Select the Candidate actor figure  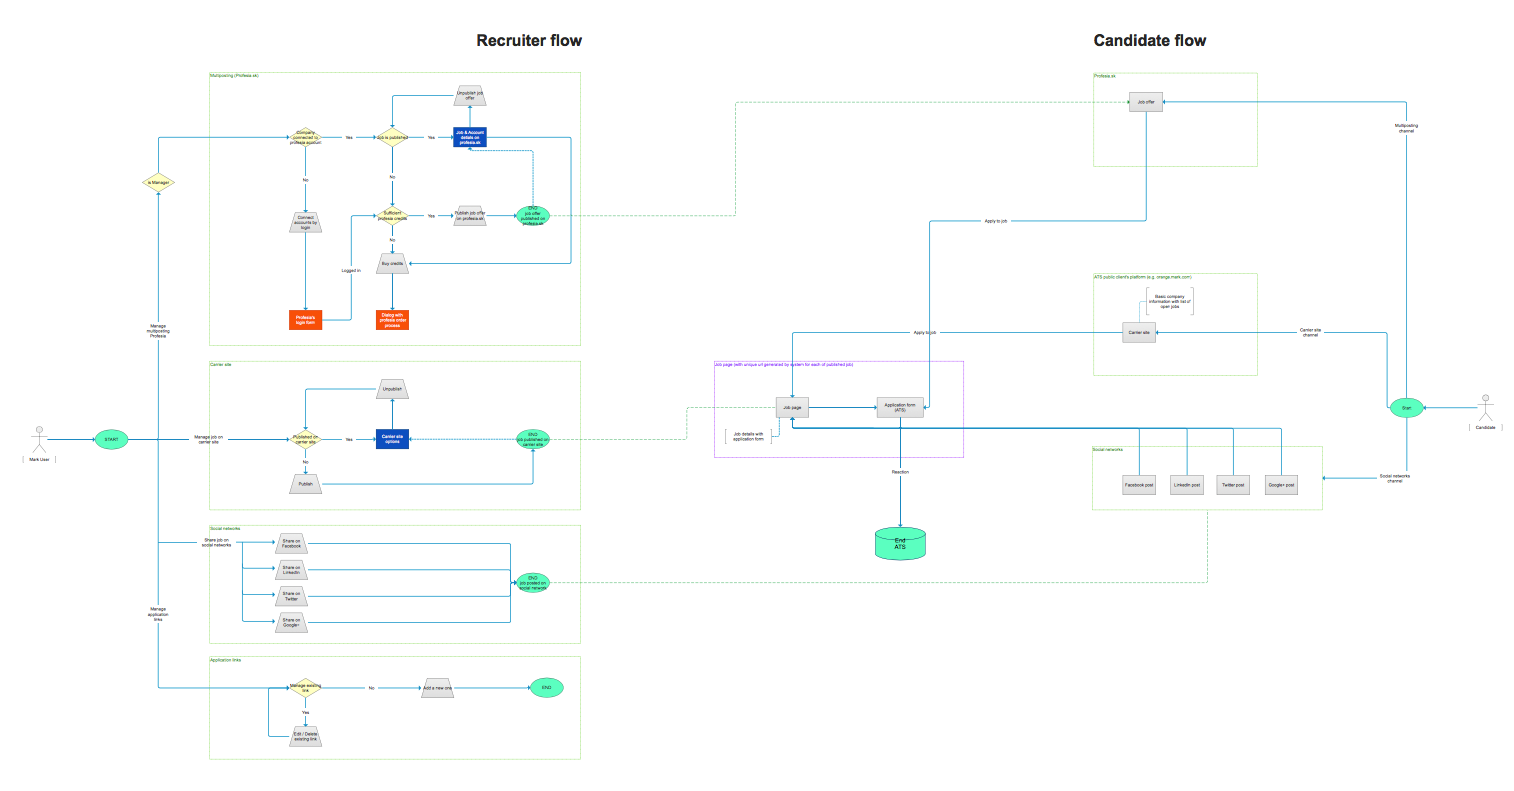pos(1485,406)
